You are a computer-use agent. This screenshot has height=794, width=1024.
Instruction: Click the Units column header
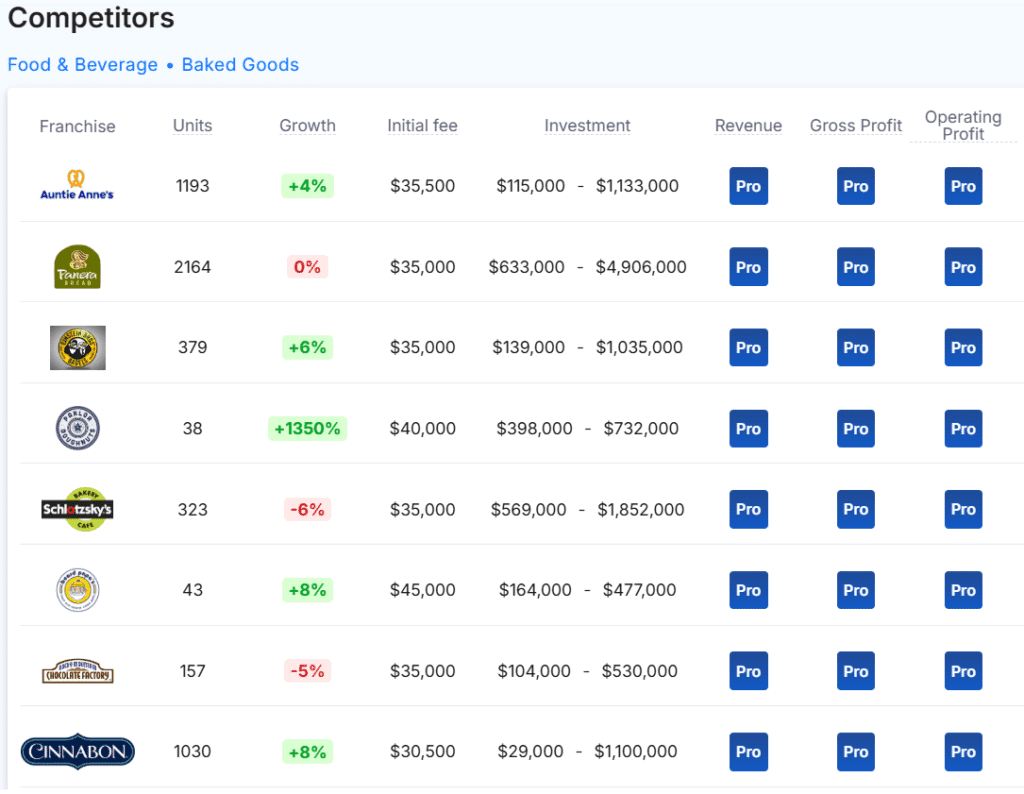193,125
